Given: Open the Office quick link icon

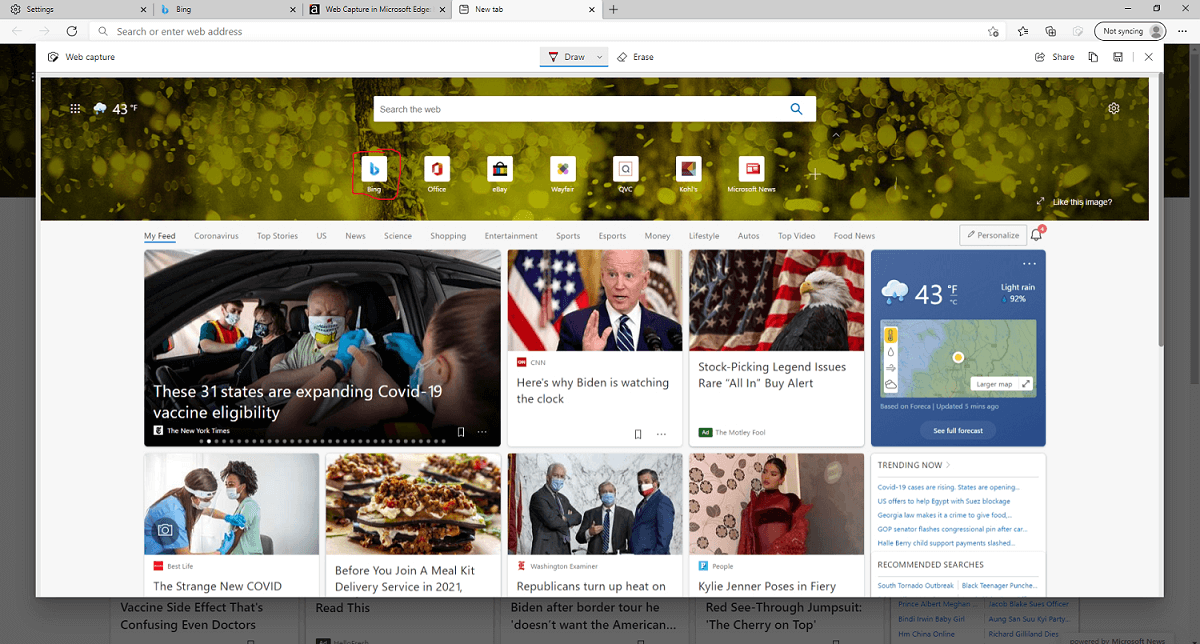Looking at the screenshot, I should pos(436,170).
